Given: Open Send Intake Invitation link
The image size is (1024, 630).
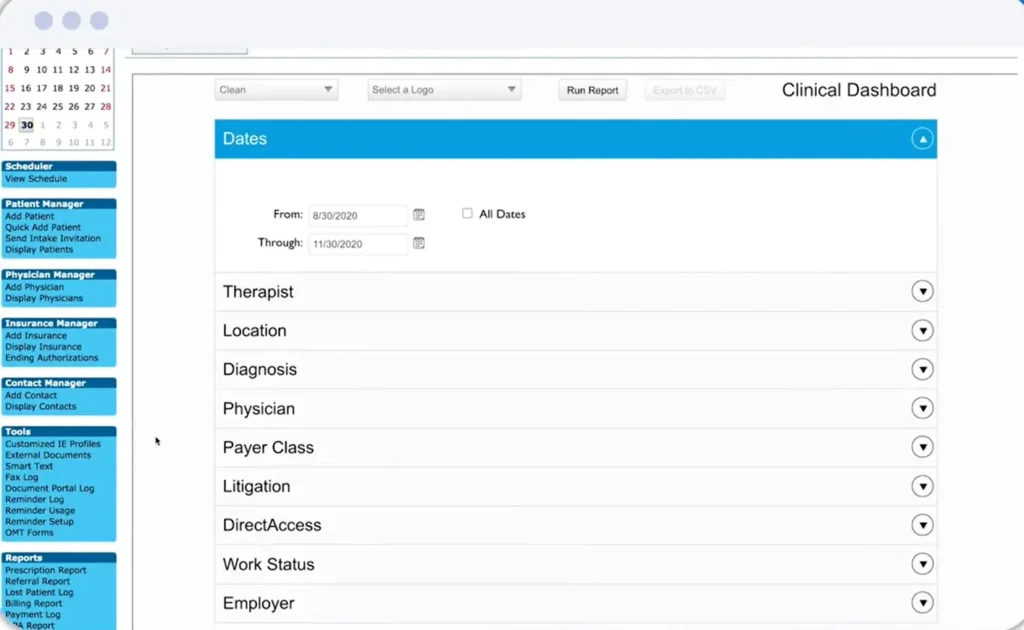Looking at the screenshot, I should tap(53, 238).
